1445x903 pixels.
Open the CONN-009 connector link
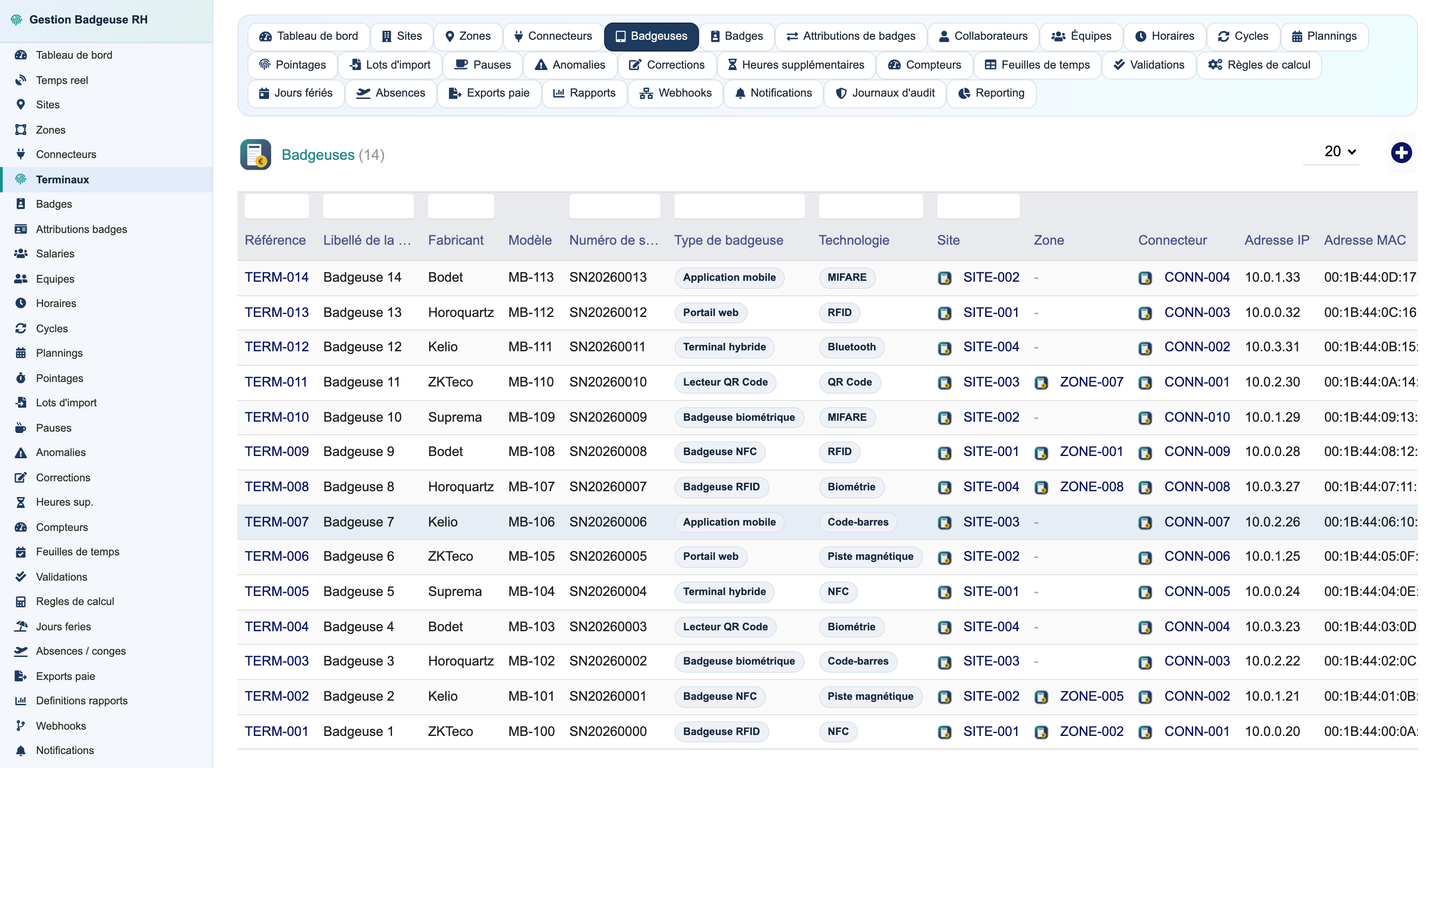pyautogui.click(x=1197, y=451)
